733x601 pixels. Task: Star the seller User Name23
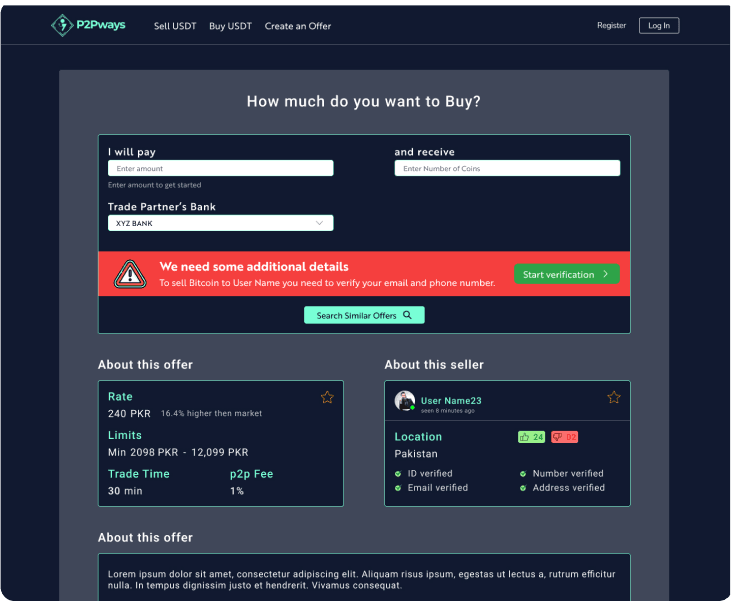[x=614, y=397]
